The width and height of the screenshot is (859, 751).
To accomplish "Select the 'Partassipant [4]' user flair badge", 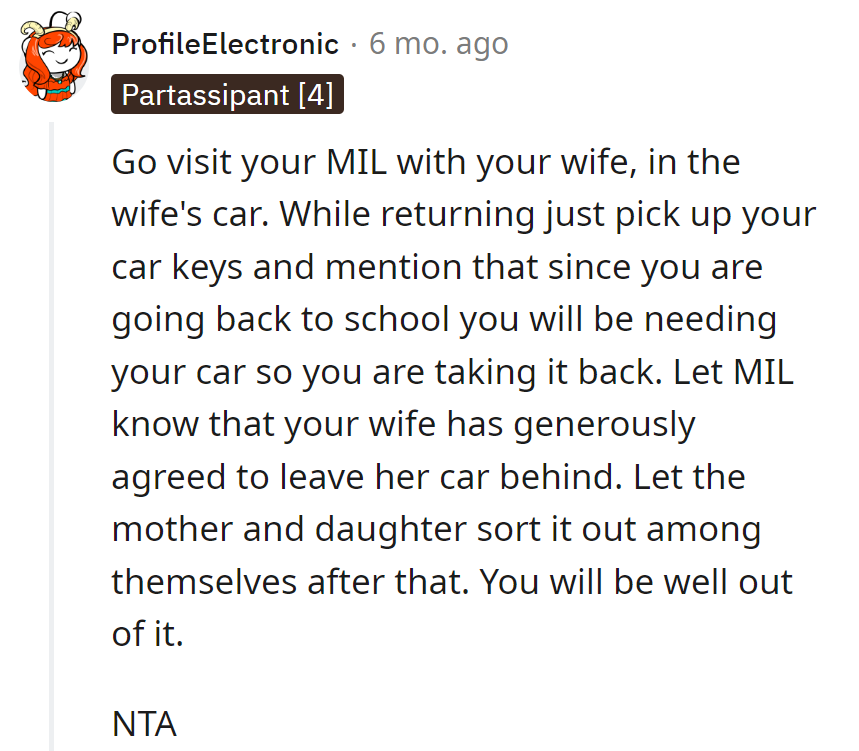I will click(227, 94).
